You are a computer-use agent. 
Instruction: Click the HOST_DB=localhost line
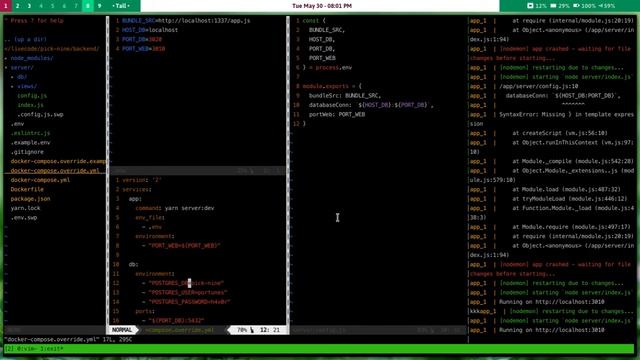point(150,30)
